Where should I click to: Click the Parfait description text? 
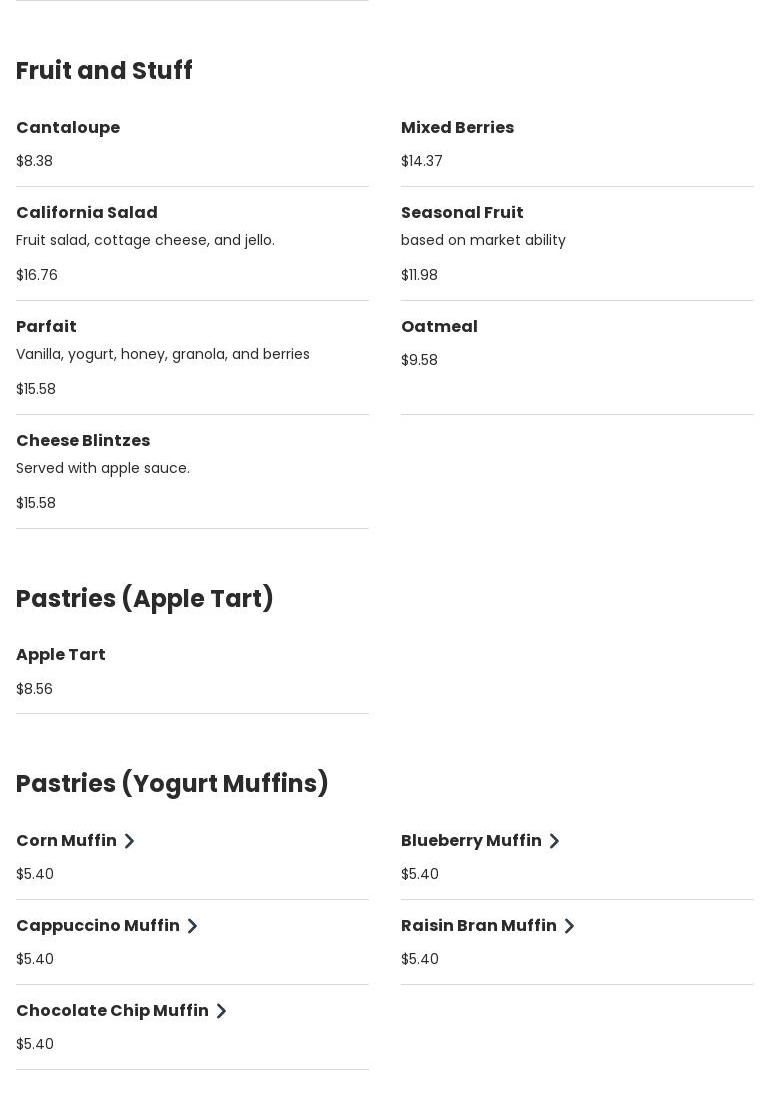click(x=163, y=354)
